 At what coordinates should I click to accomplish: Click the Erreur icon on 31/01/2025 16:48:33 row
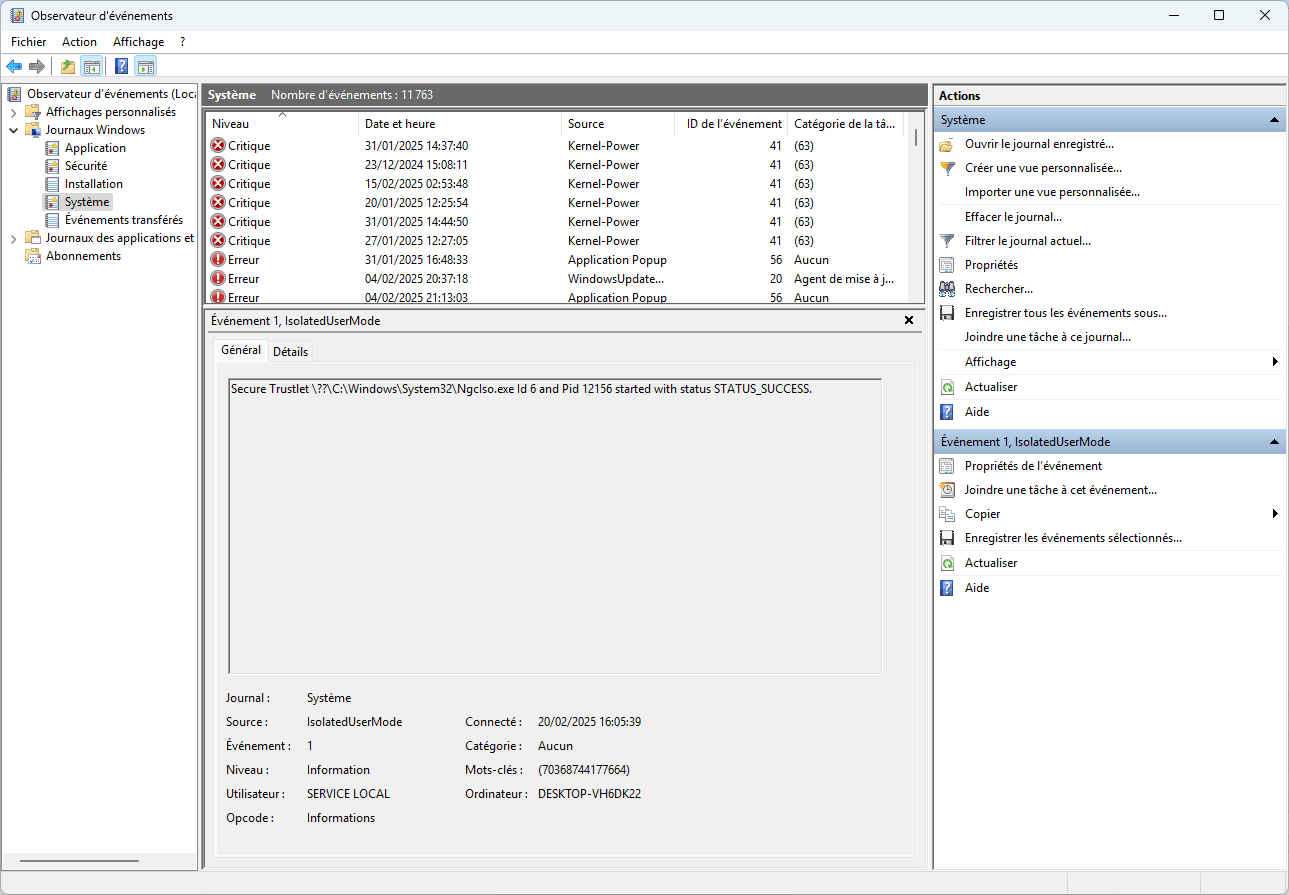pyautogui.click(x=218, y=260)
